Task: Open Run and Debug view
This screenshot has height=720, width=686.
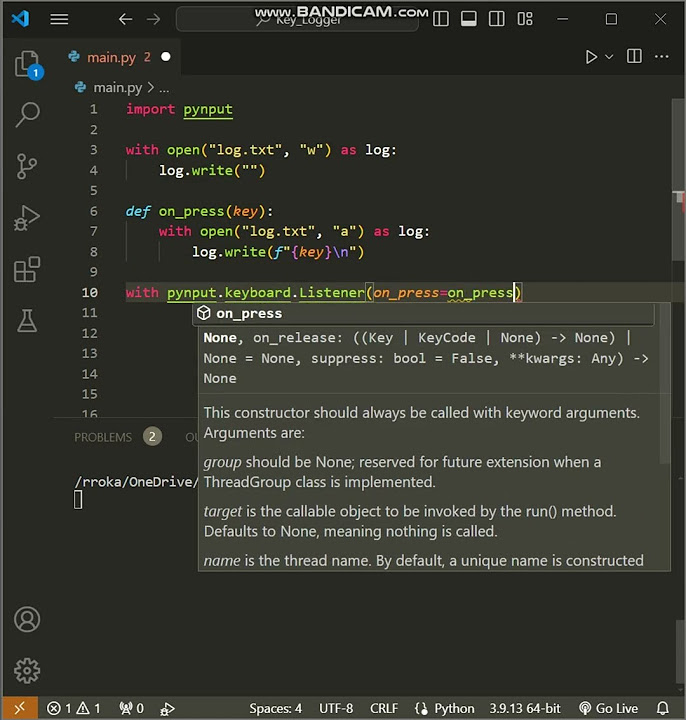Action: pyautogui.click(x=27, y=218)
